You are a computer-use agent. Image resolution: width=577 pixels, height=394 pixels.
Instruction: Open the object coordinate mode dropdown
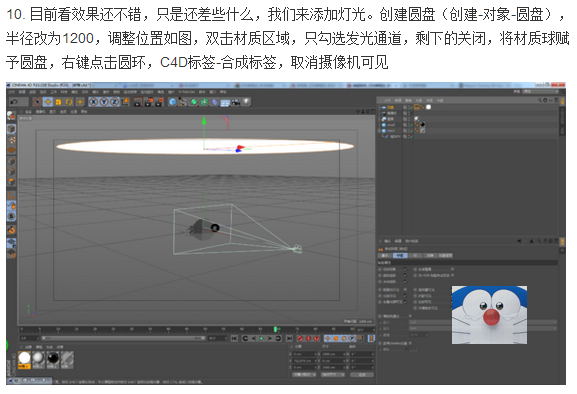click(304, 375)
